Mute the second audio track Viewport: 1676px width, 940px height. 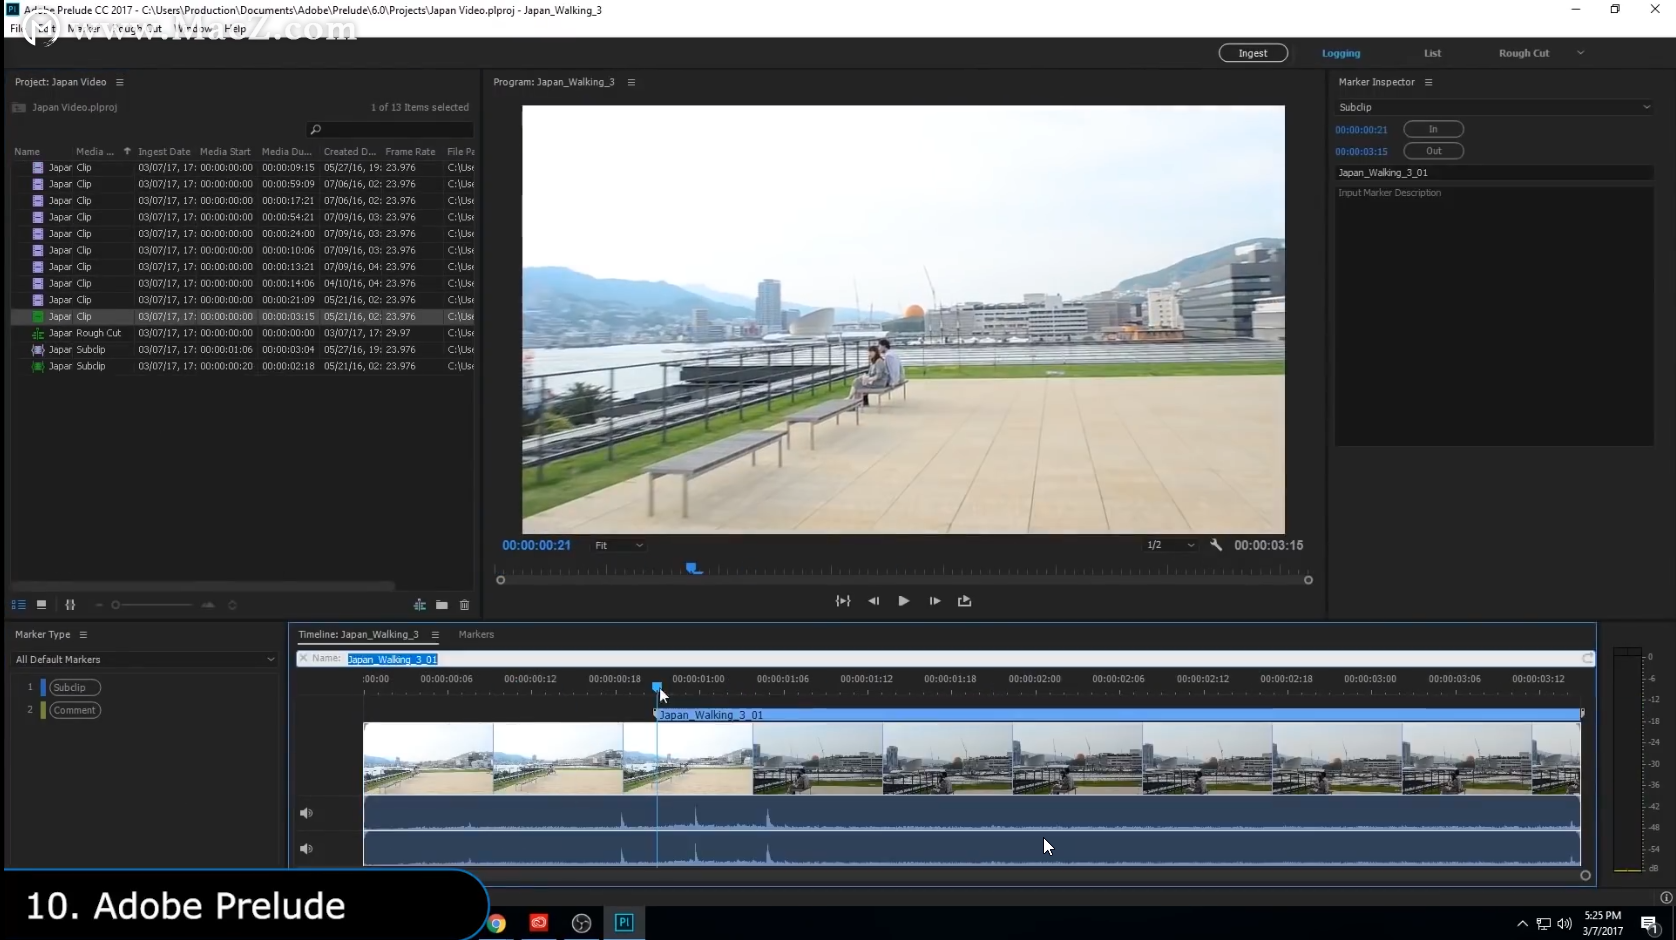(x=306, y=849)
